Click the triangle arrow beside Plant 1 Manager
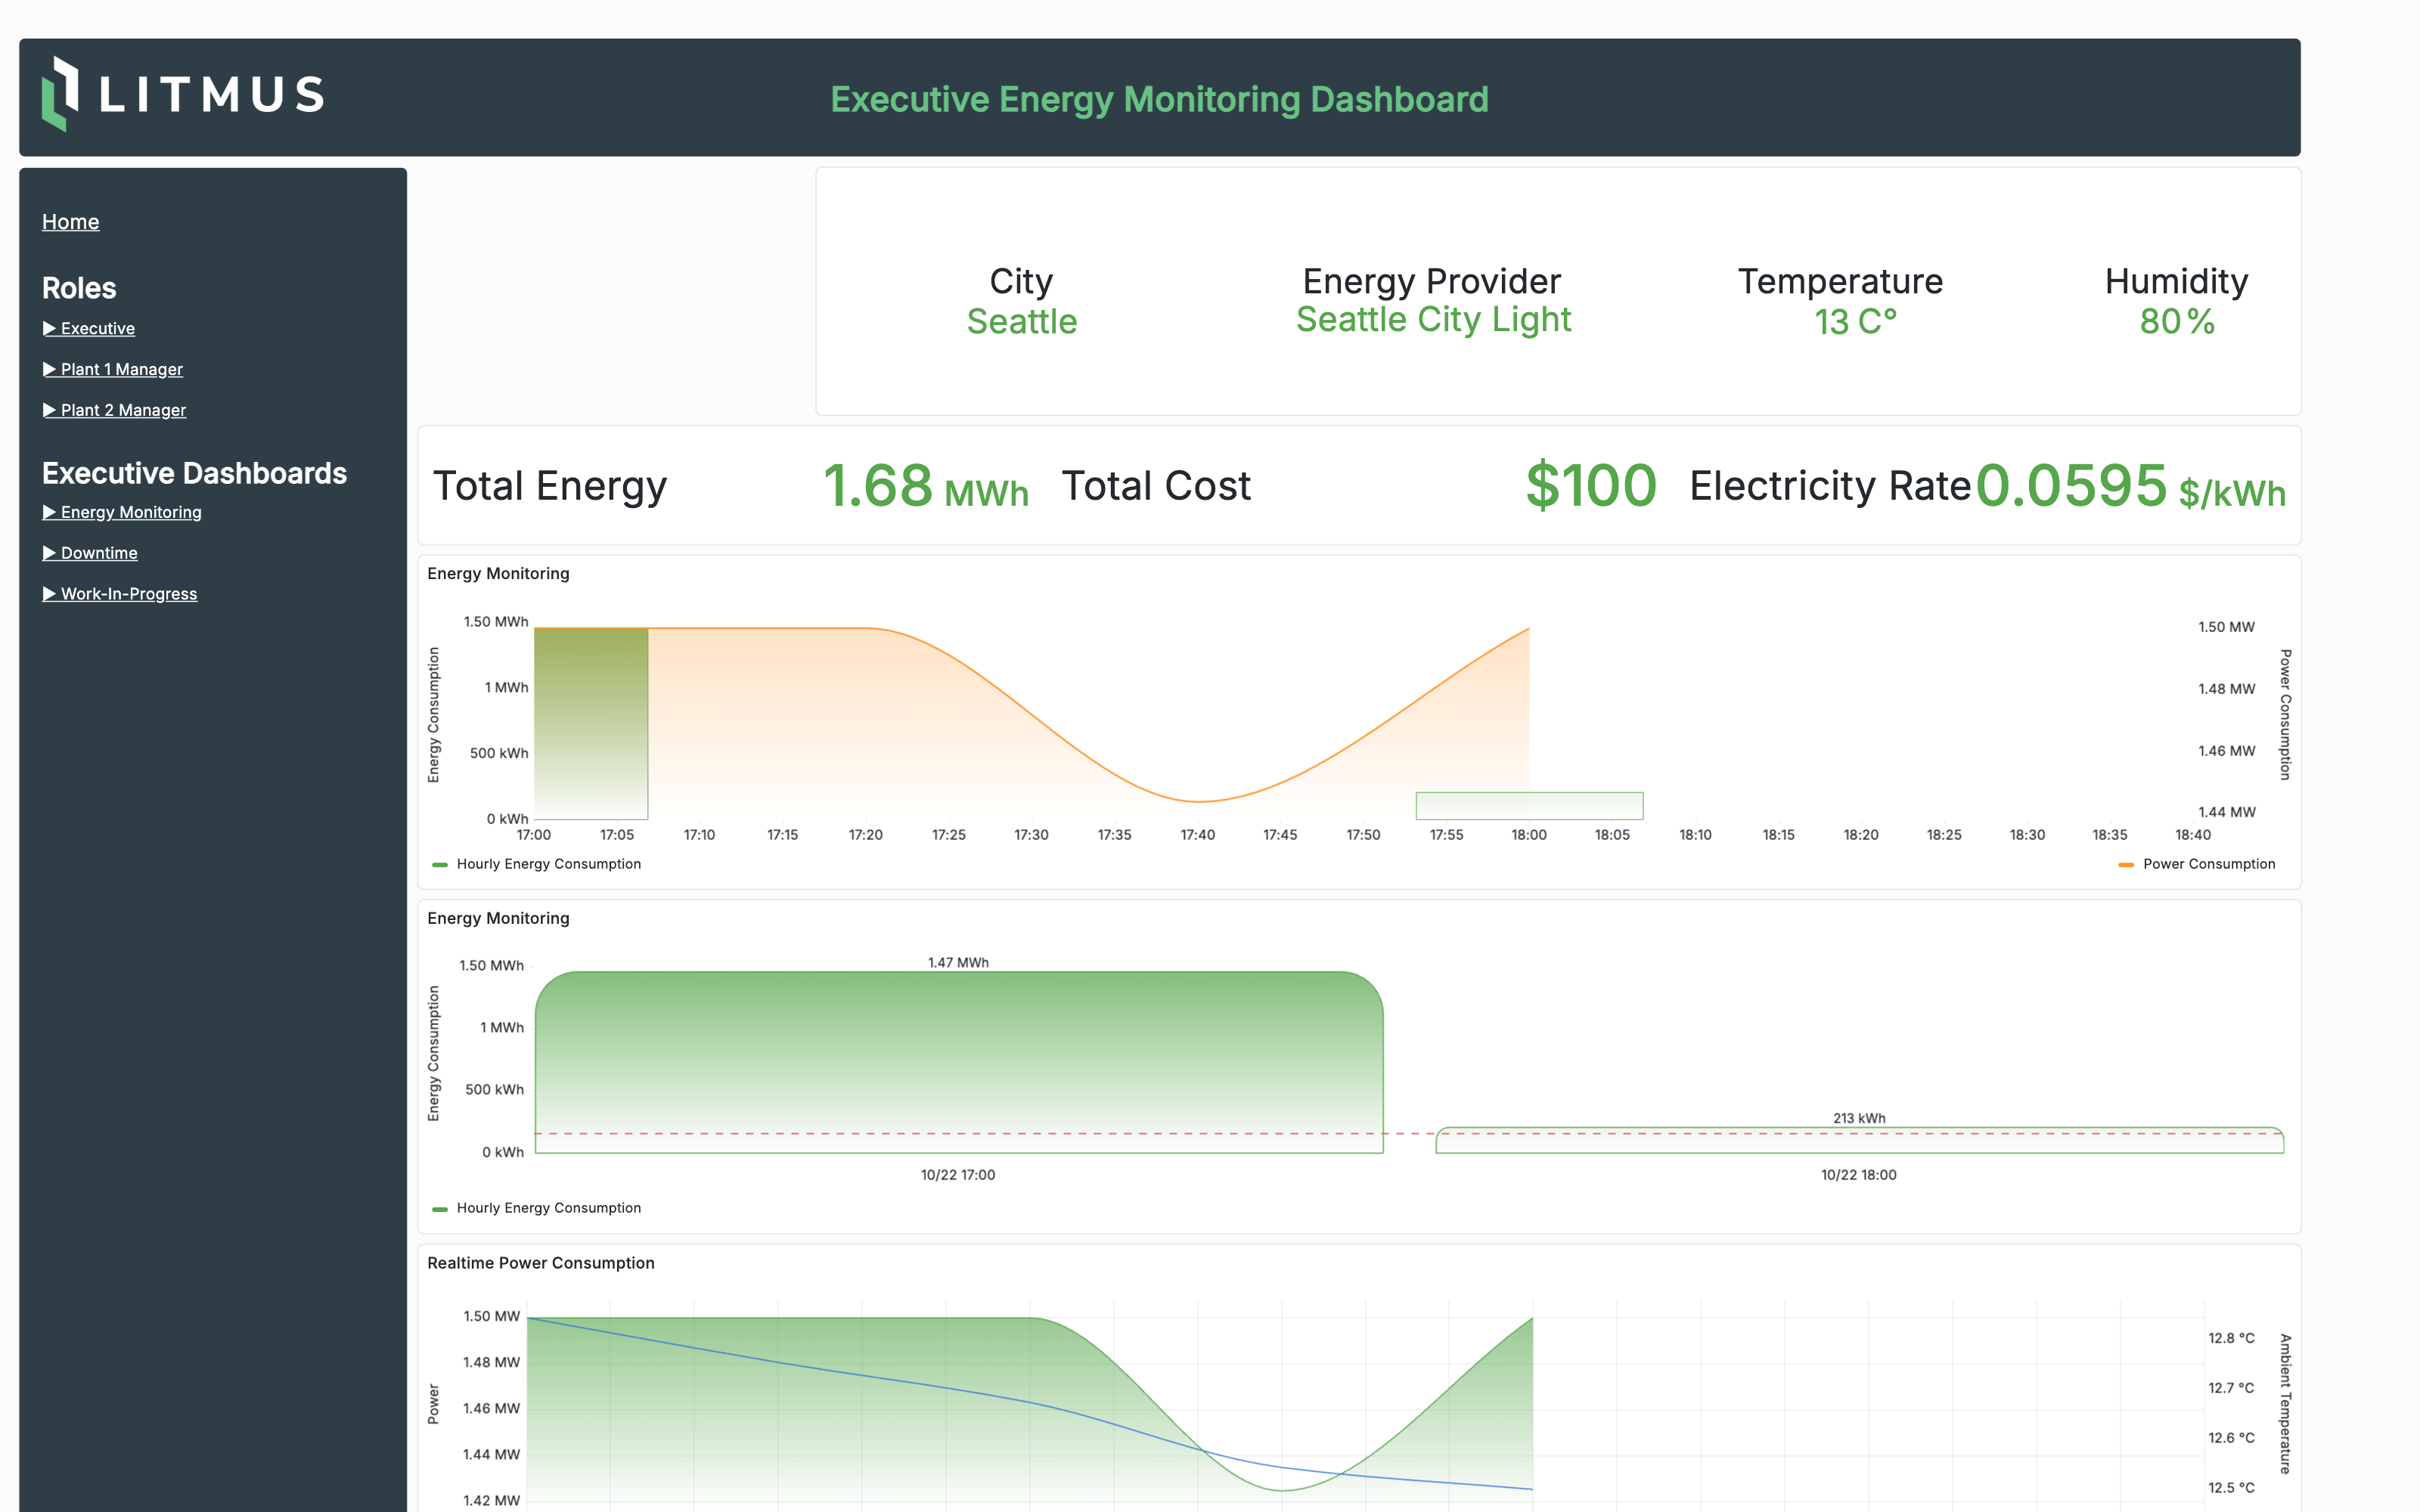The height and width of the screenshot is (1512, 2420). (x=49, y=369)
